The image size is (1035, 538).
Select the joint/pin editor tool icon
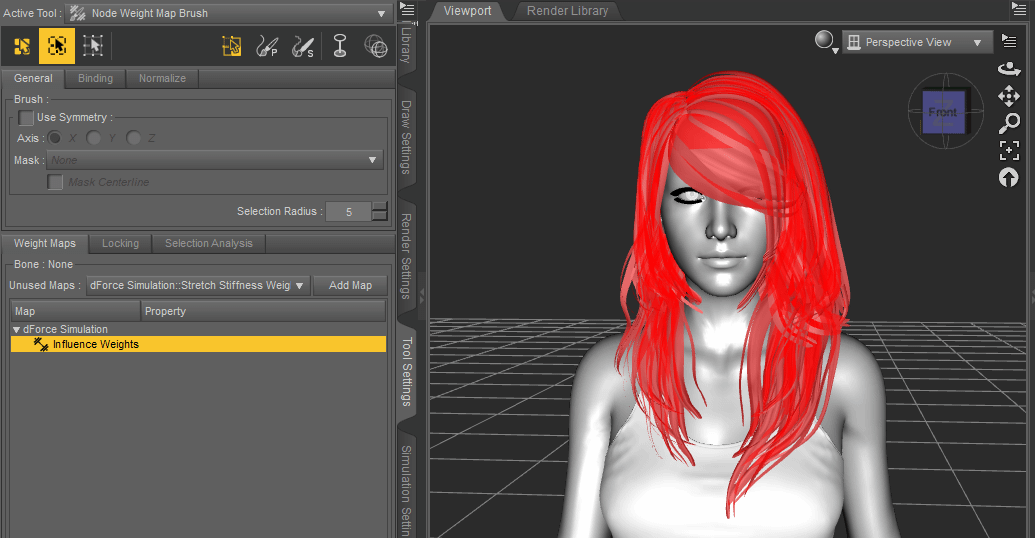(x=340, y=46)
